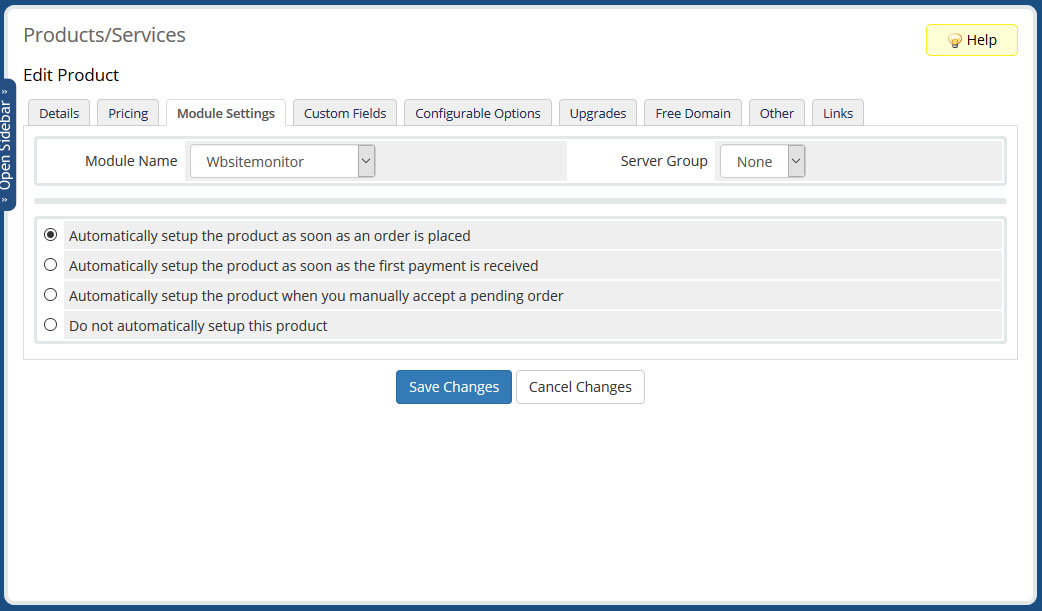Viewport: 1042px width, 611px height.
Task: Switch to the Links tab
Action: click(x=837, y=113)
